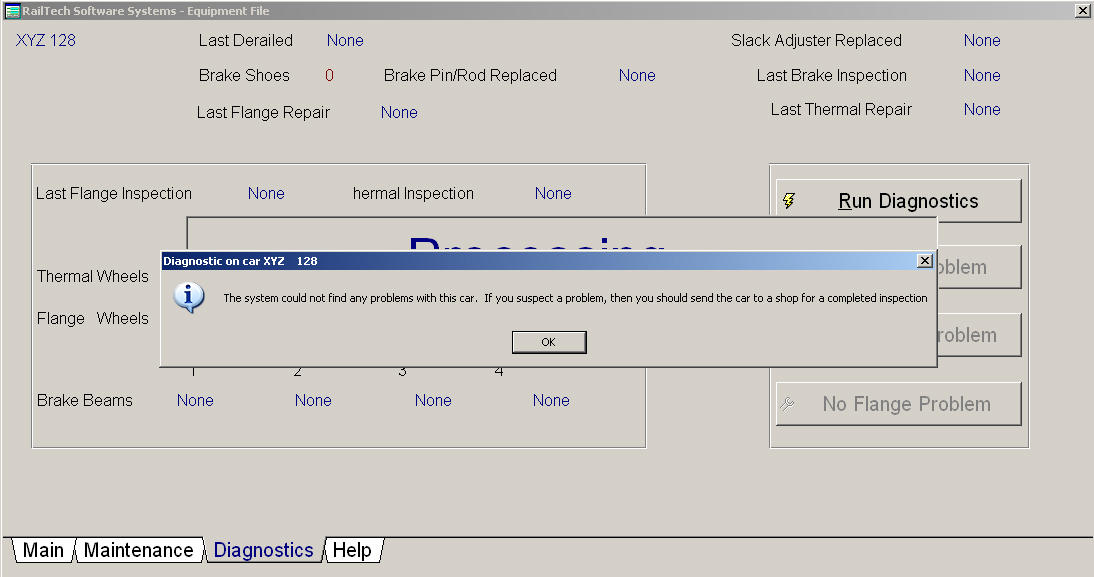Screen dimensions: 1094x577
Task: Click the Last Flange Inspection None value
Action: (x=266, y=193)
